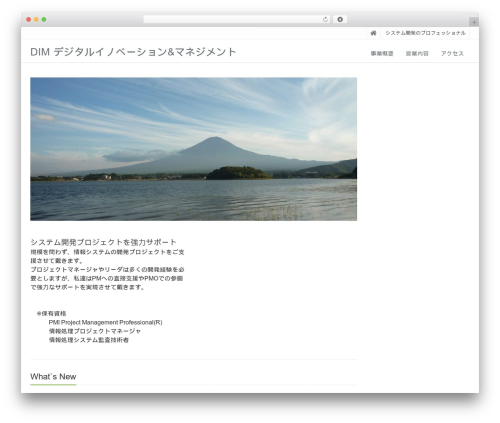Click the 情報処理システム監査技術者 line
Image resolution: width=500 pixels, height=423 pixels.
[x=89, y=340]
